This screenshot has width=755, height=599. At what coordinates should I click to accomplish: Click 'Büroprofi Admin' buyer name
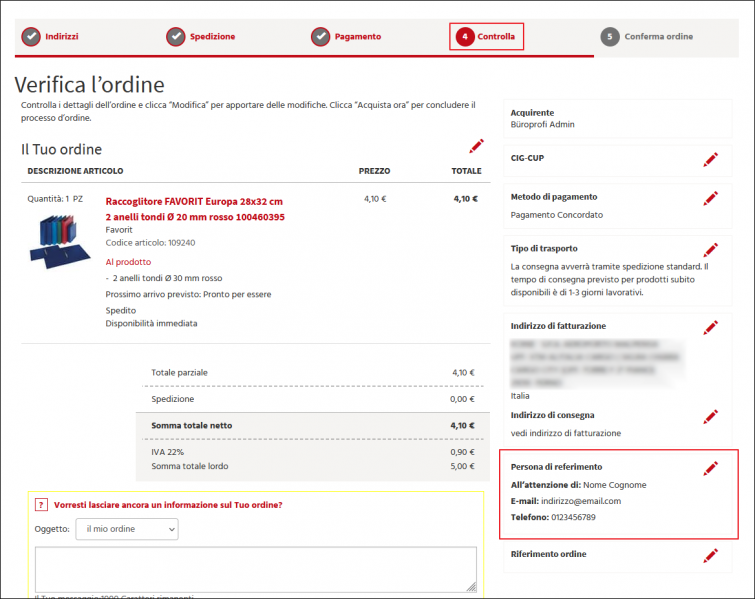pos(543,125)
